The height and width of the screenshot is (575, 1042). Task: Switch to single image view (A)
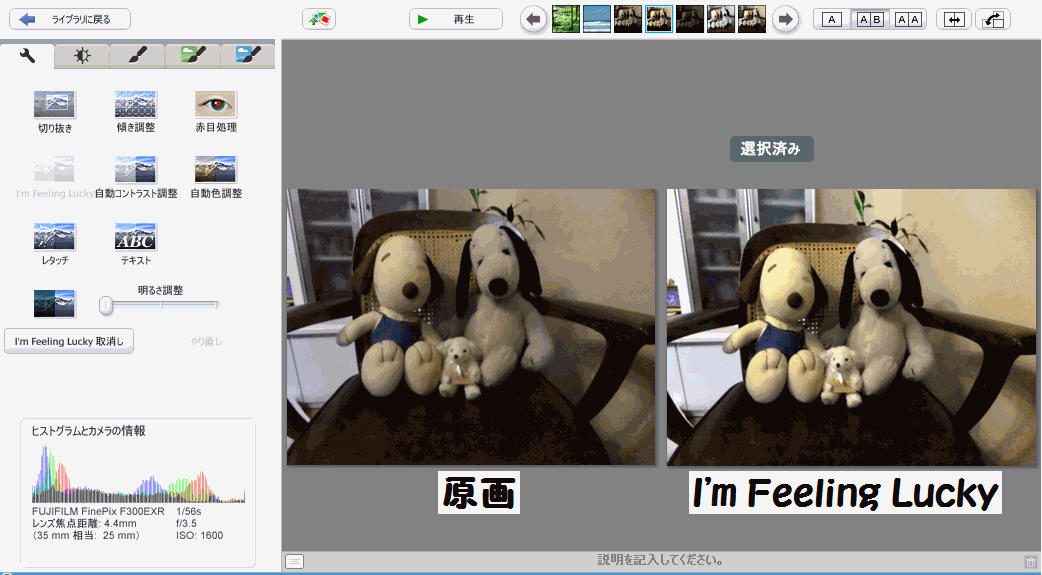tap(832, 19)
